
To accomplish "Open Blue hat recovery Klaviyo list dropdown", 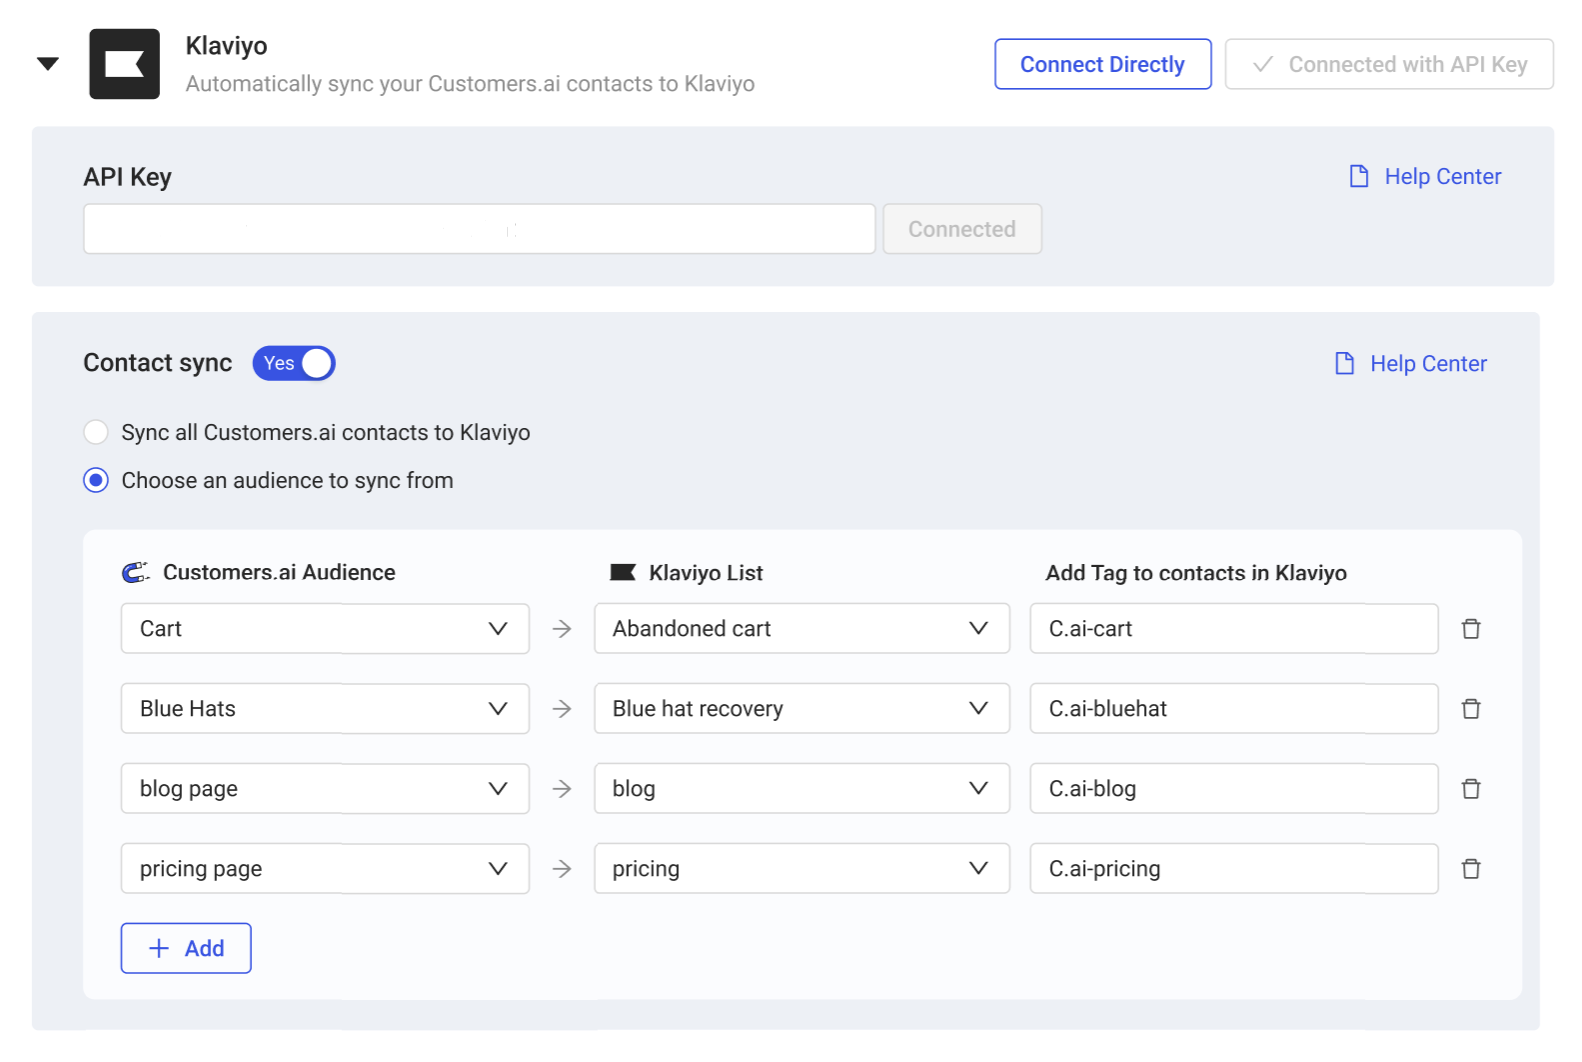I will click(x=802, y=709).
